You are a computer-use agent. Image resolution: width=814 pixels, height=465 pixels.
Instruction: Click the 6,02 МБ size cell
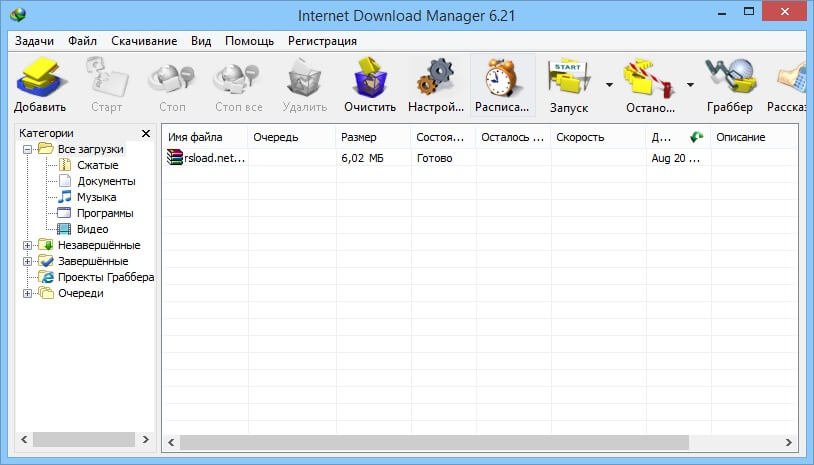click(x=362, y=158)
